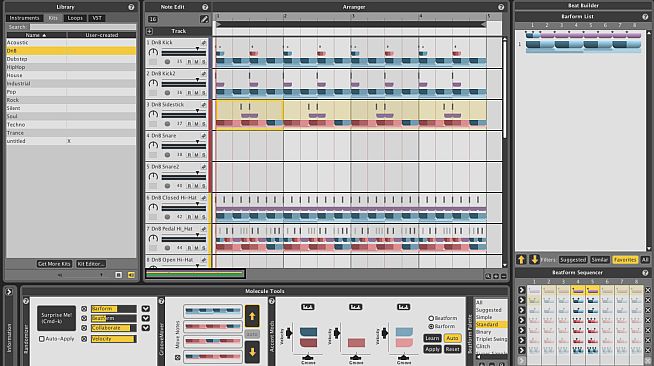Click the Barform List up arrow
This screenshot has width=654, height=366.
click(521, 260)
